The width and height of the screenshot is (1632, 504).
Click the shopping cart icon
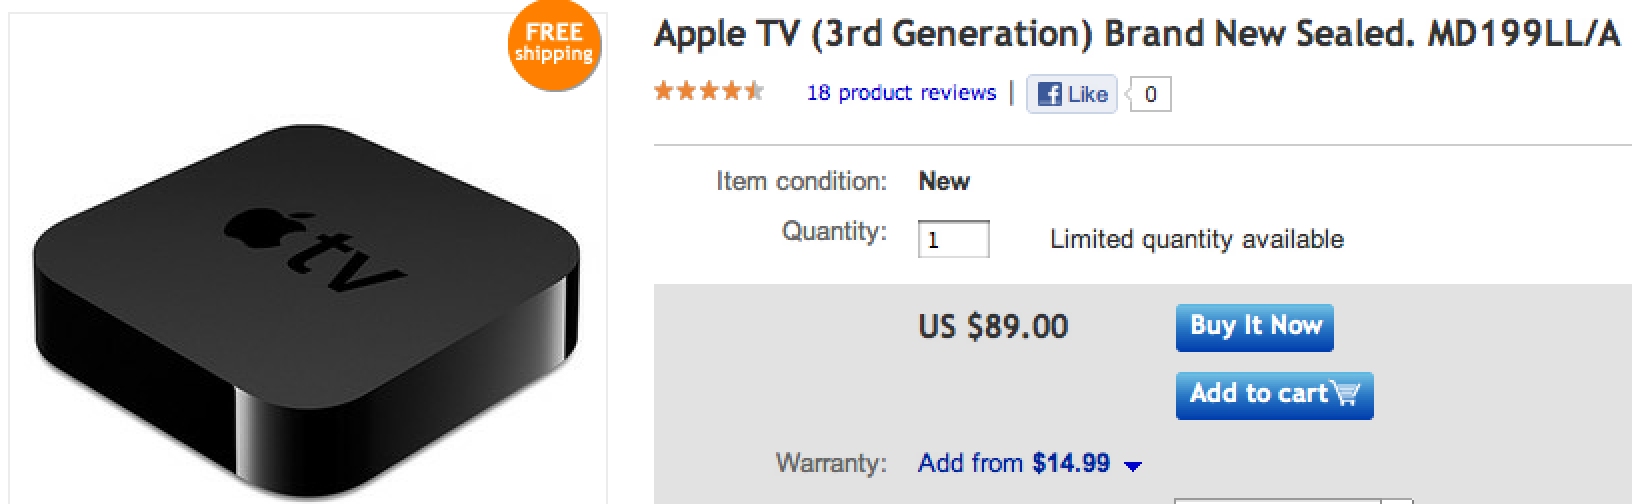tap(1347, 394)
